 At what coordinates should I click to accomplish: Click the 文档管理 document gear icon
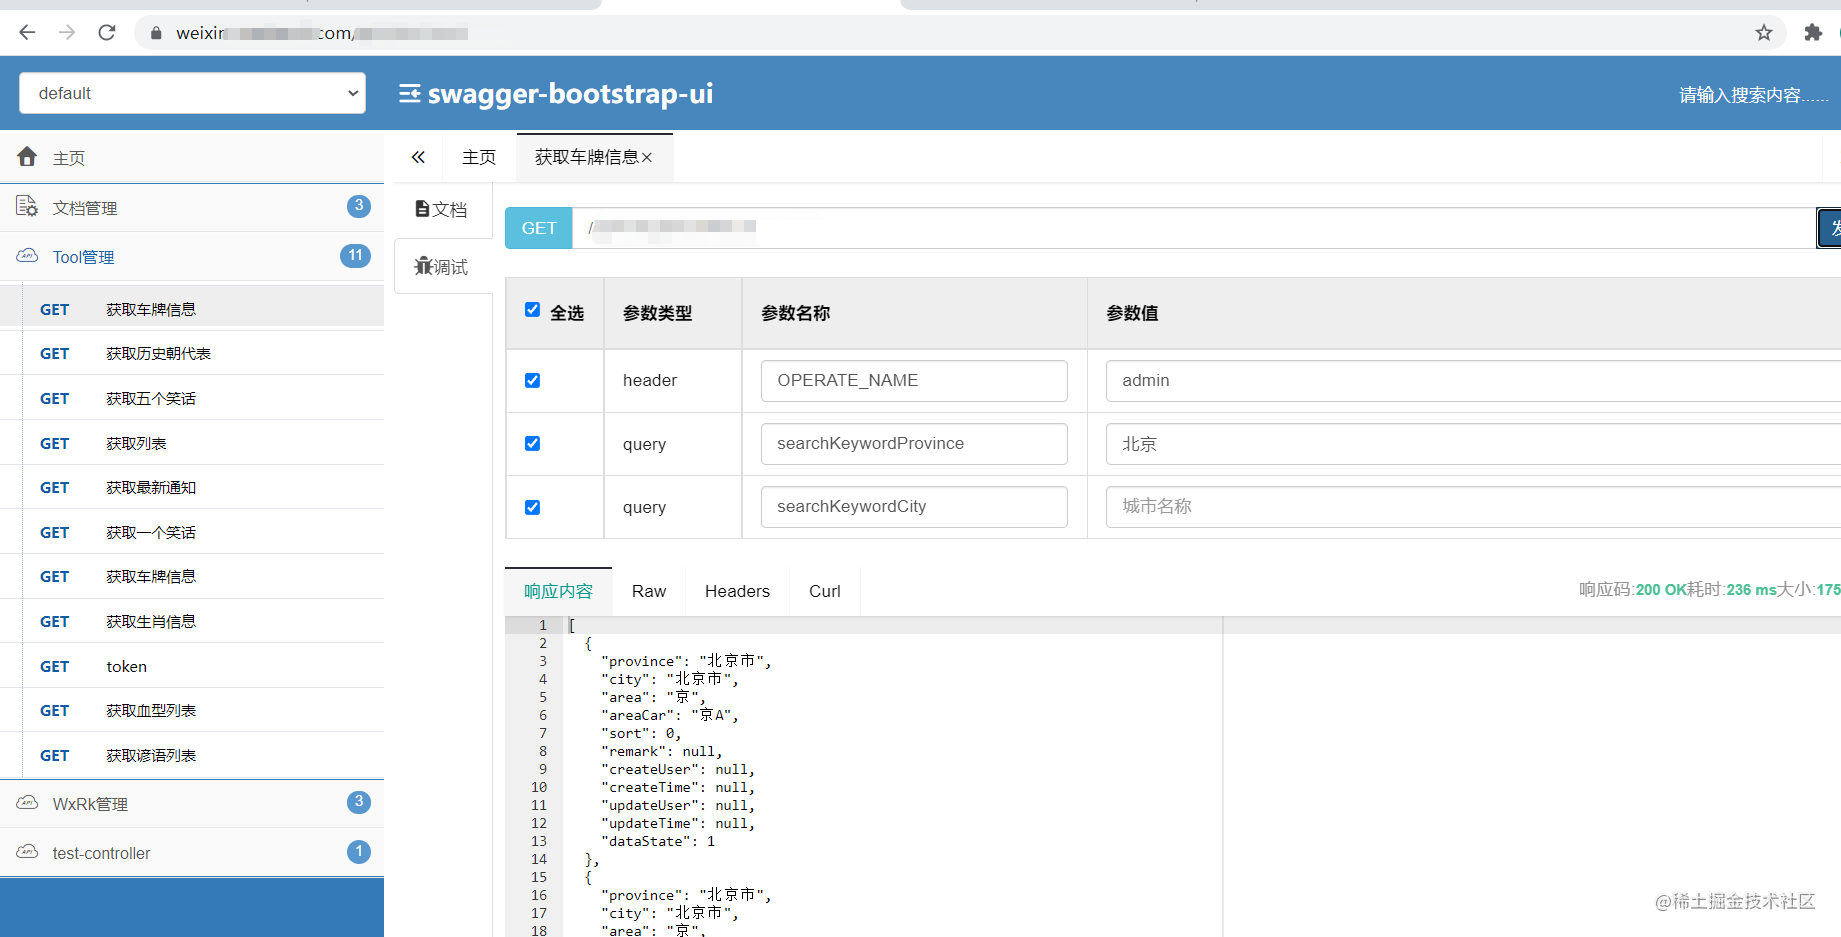point(27,206)
